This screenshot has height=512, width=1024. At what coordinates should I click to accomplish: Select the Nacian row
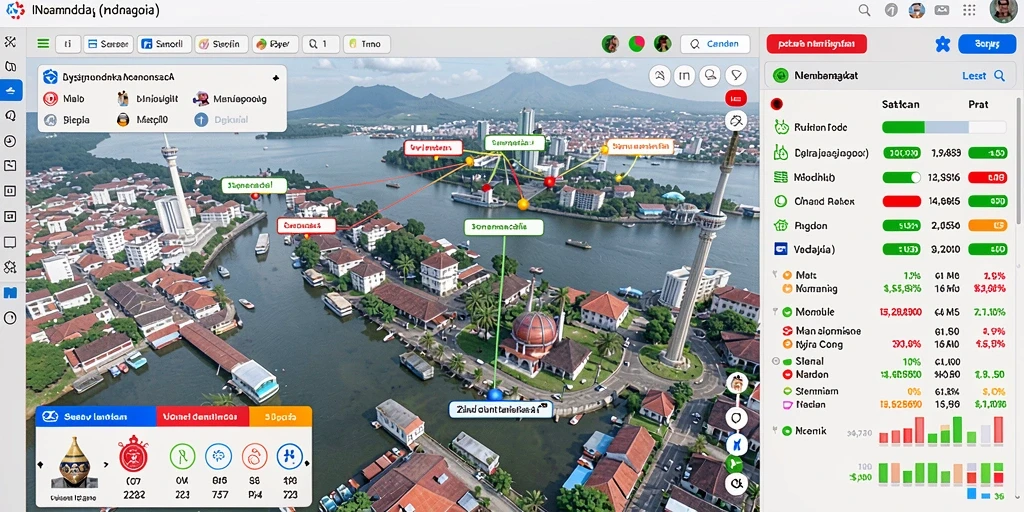(x=893, y=405)
